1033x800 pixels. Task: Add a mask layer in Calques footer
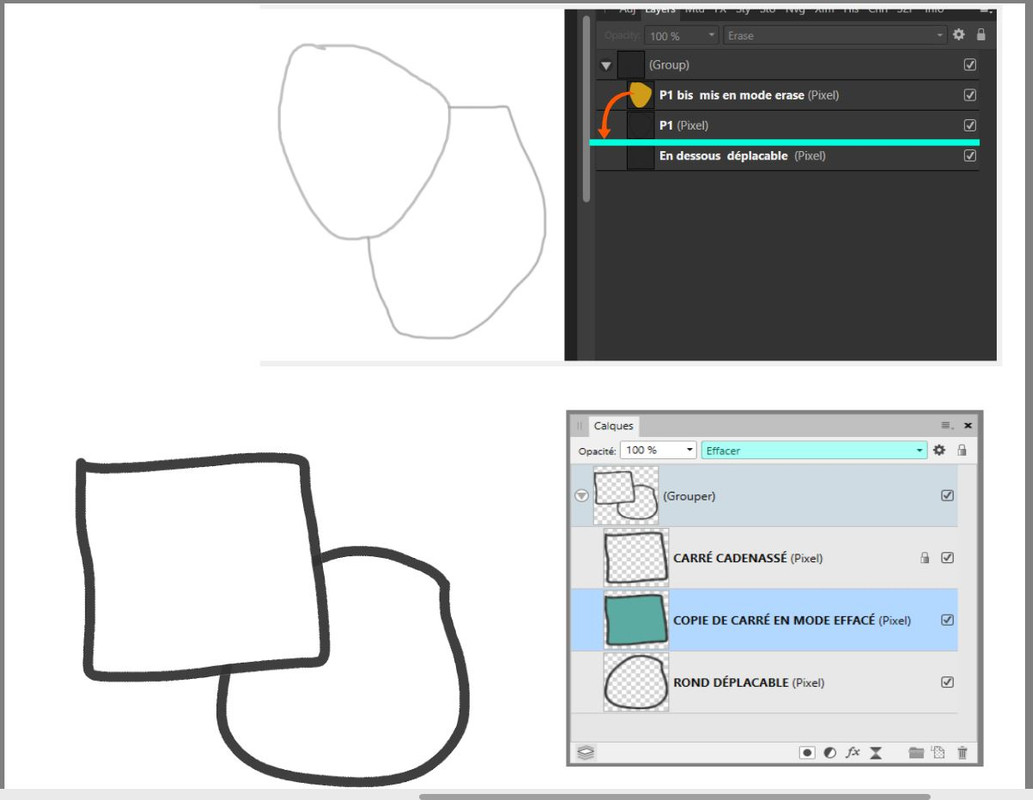(807, 753)
